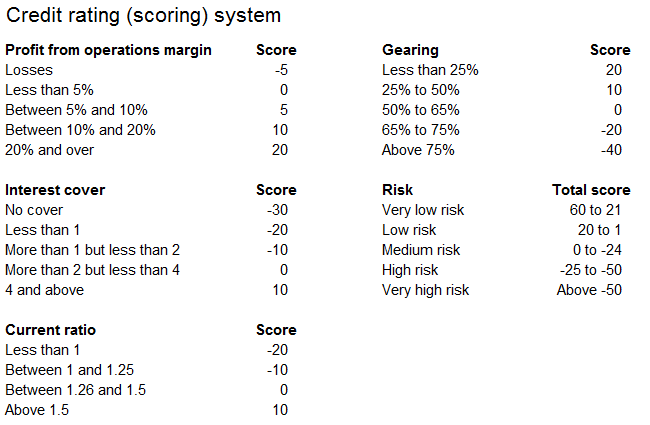Select the 'Profit from operations margin' heading
650x425 pixels.
108,50
